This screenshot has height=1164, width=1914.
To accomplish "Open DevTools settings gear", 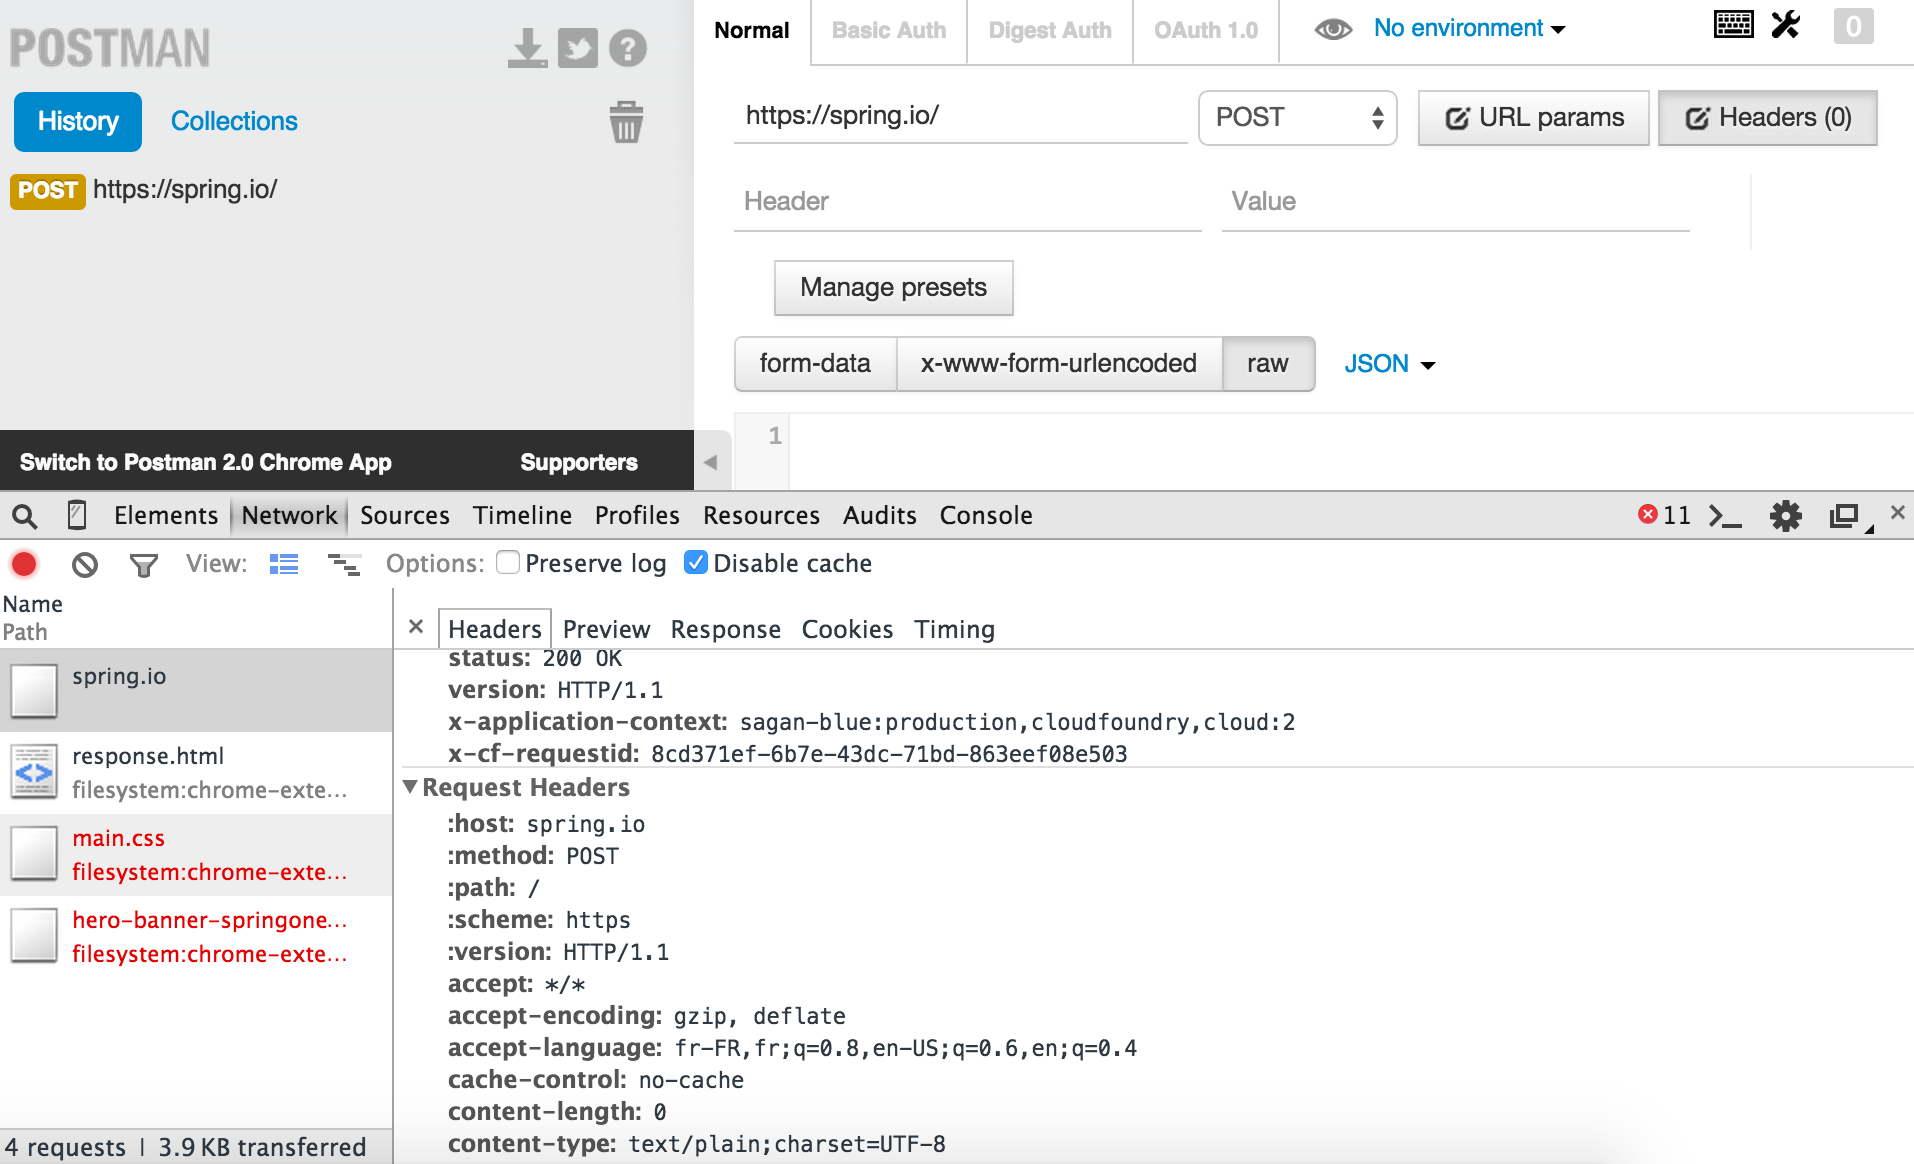I will click(1785, 516).
